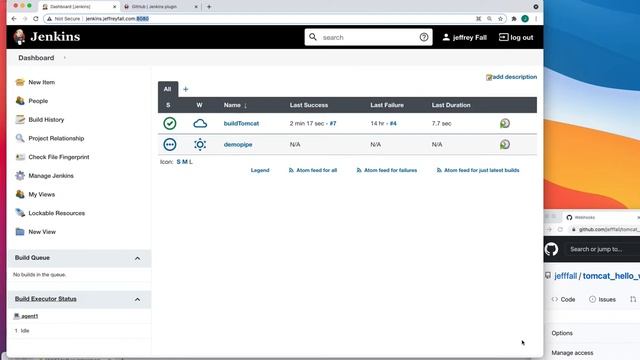The image size is (640, 360).
Task: Set icon size to S
Action: pos(178,162)
